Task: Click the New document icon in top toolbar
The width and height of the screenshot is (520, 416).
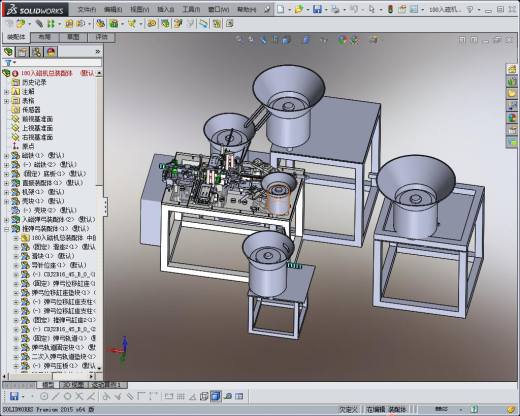Action: pos(281,10)
